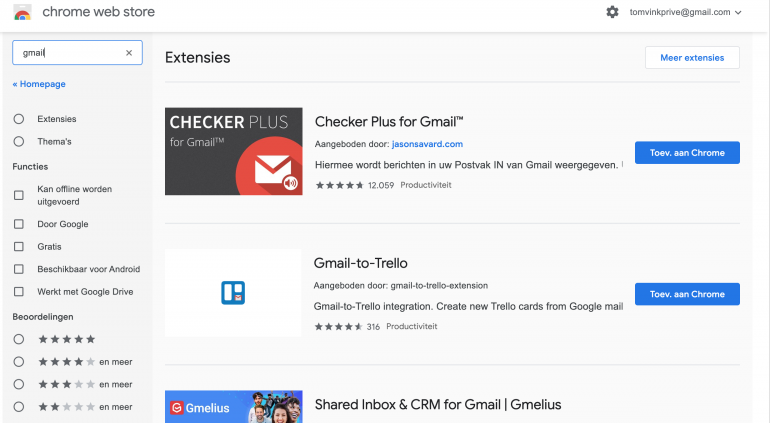
Task: Open the settings gear icon
Action: (x=612, y=12)
